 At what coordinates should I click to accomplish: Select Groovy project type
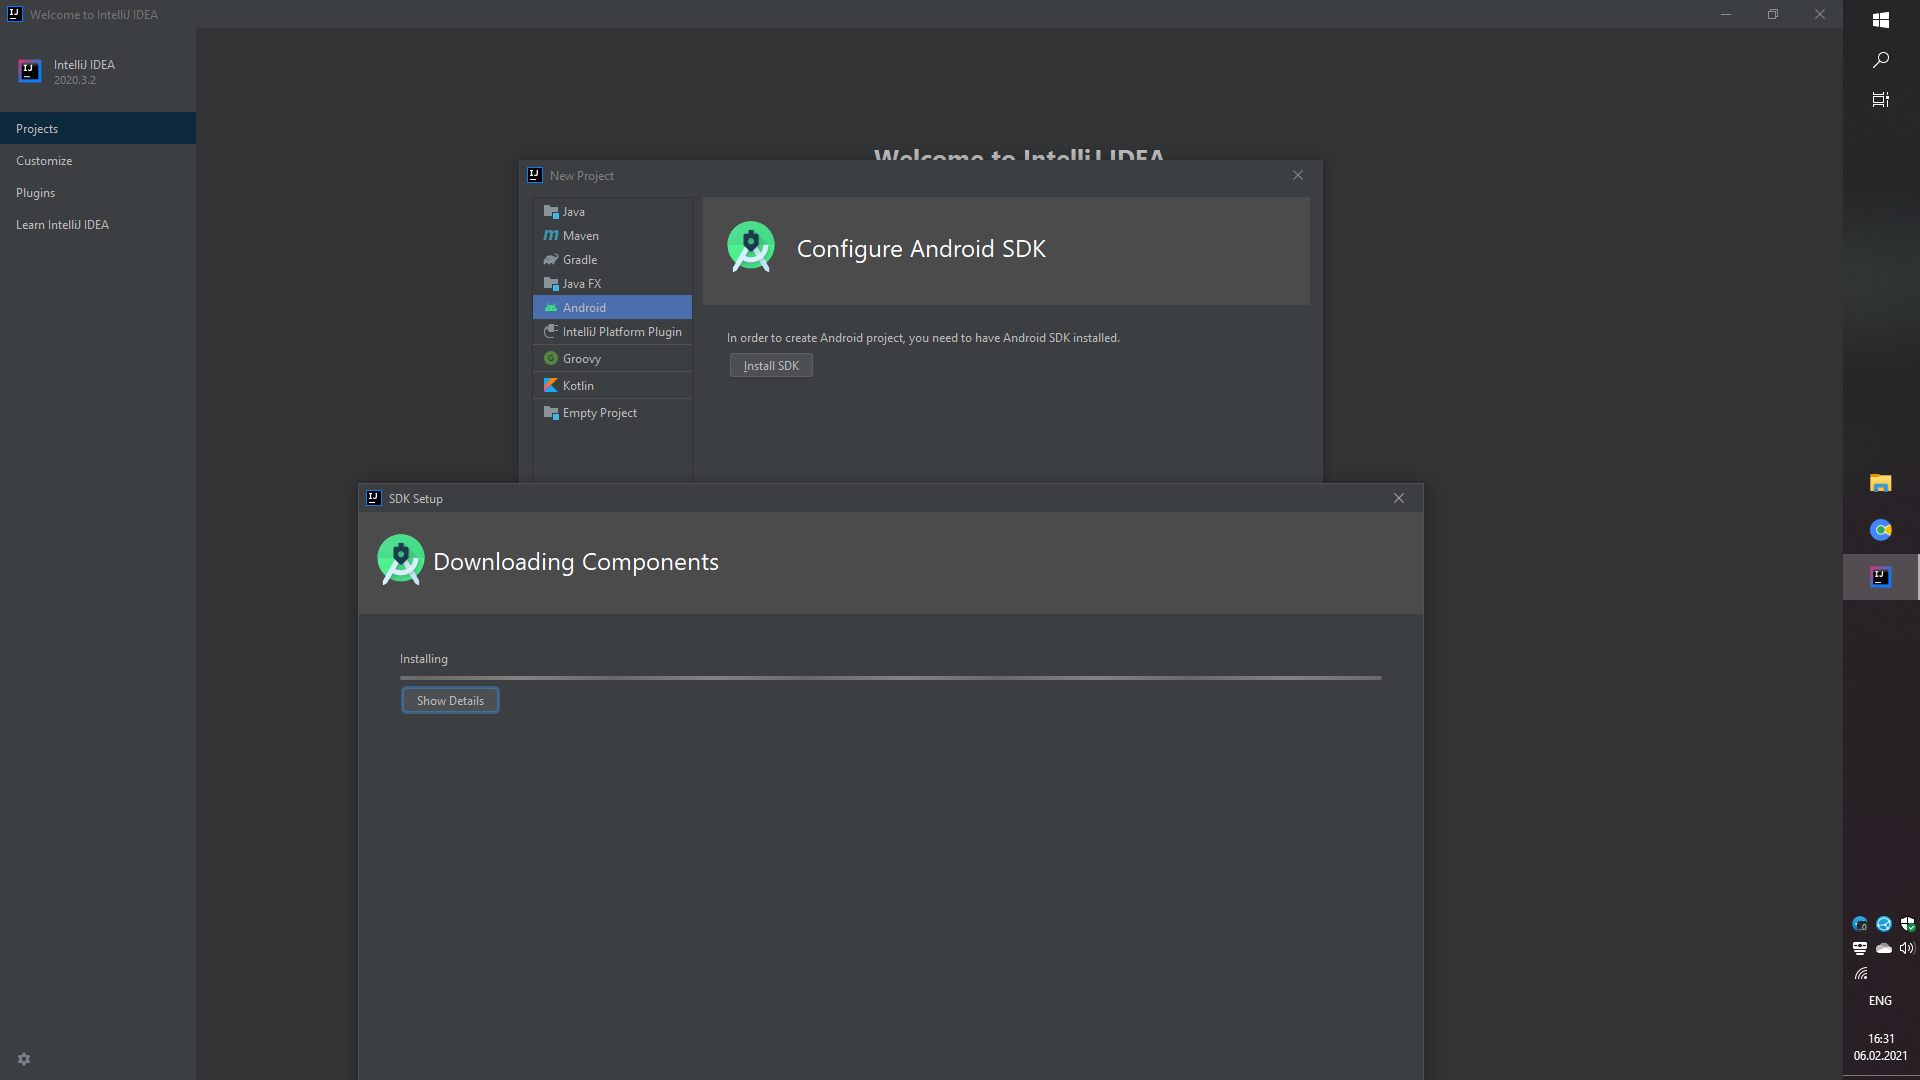coord(612,359)
